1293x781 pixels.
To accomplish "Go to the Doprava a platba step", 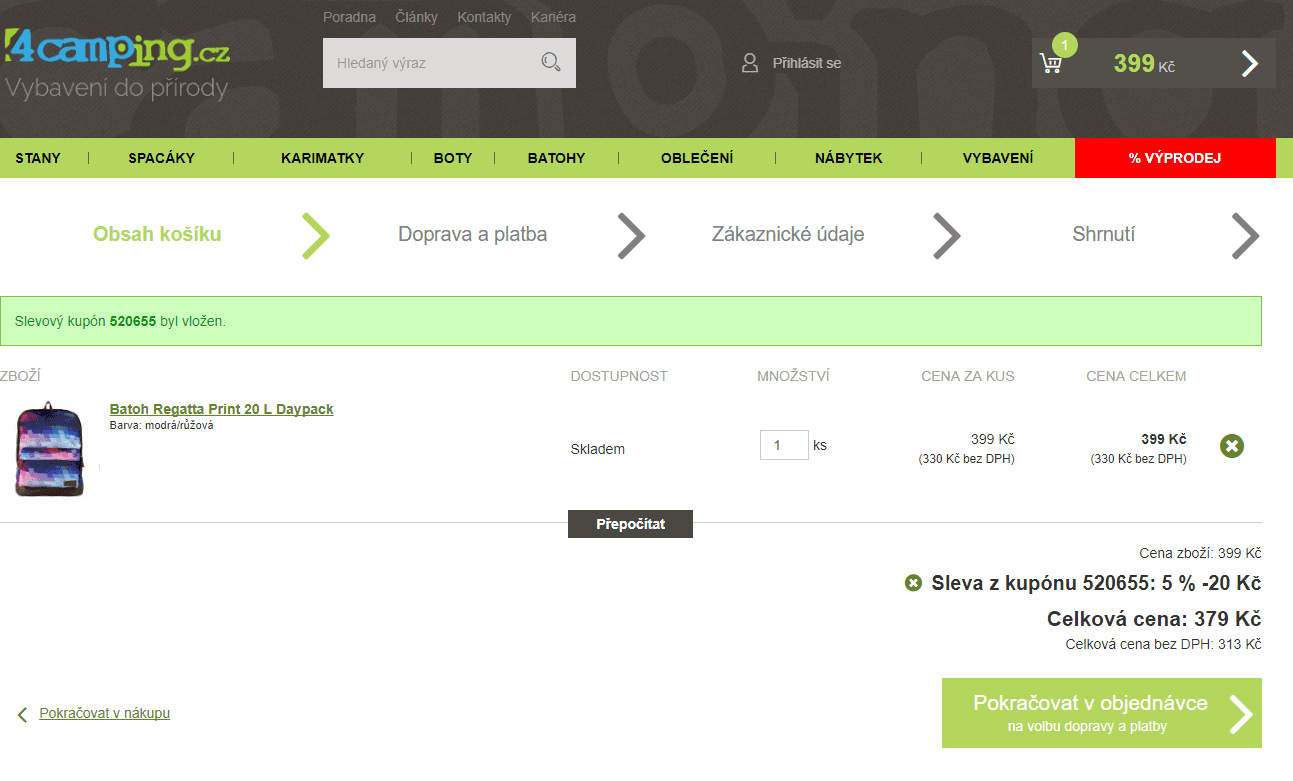I will (x=472, y=235).
